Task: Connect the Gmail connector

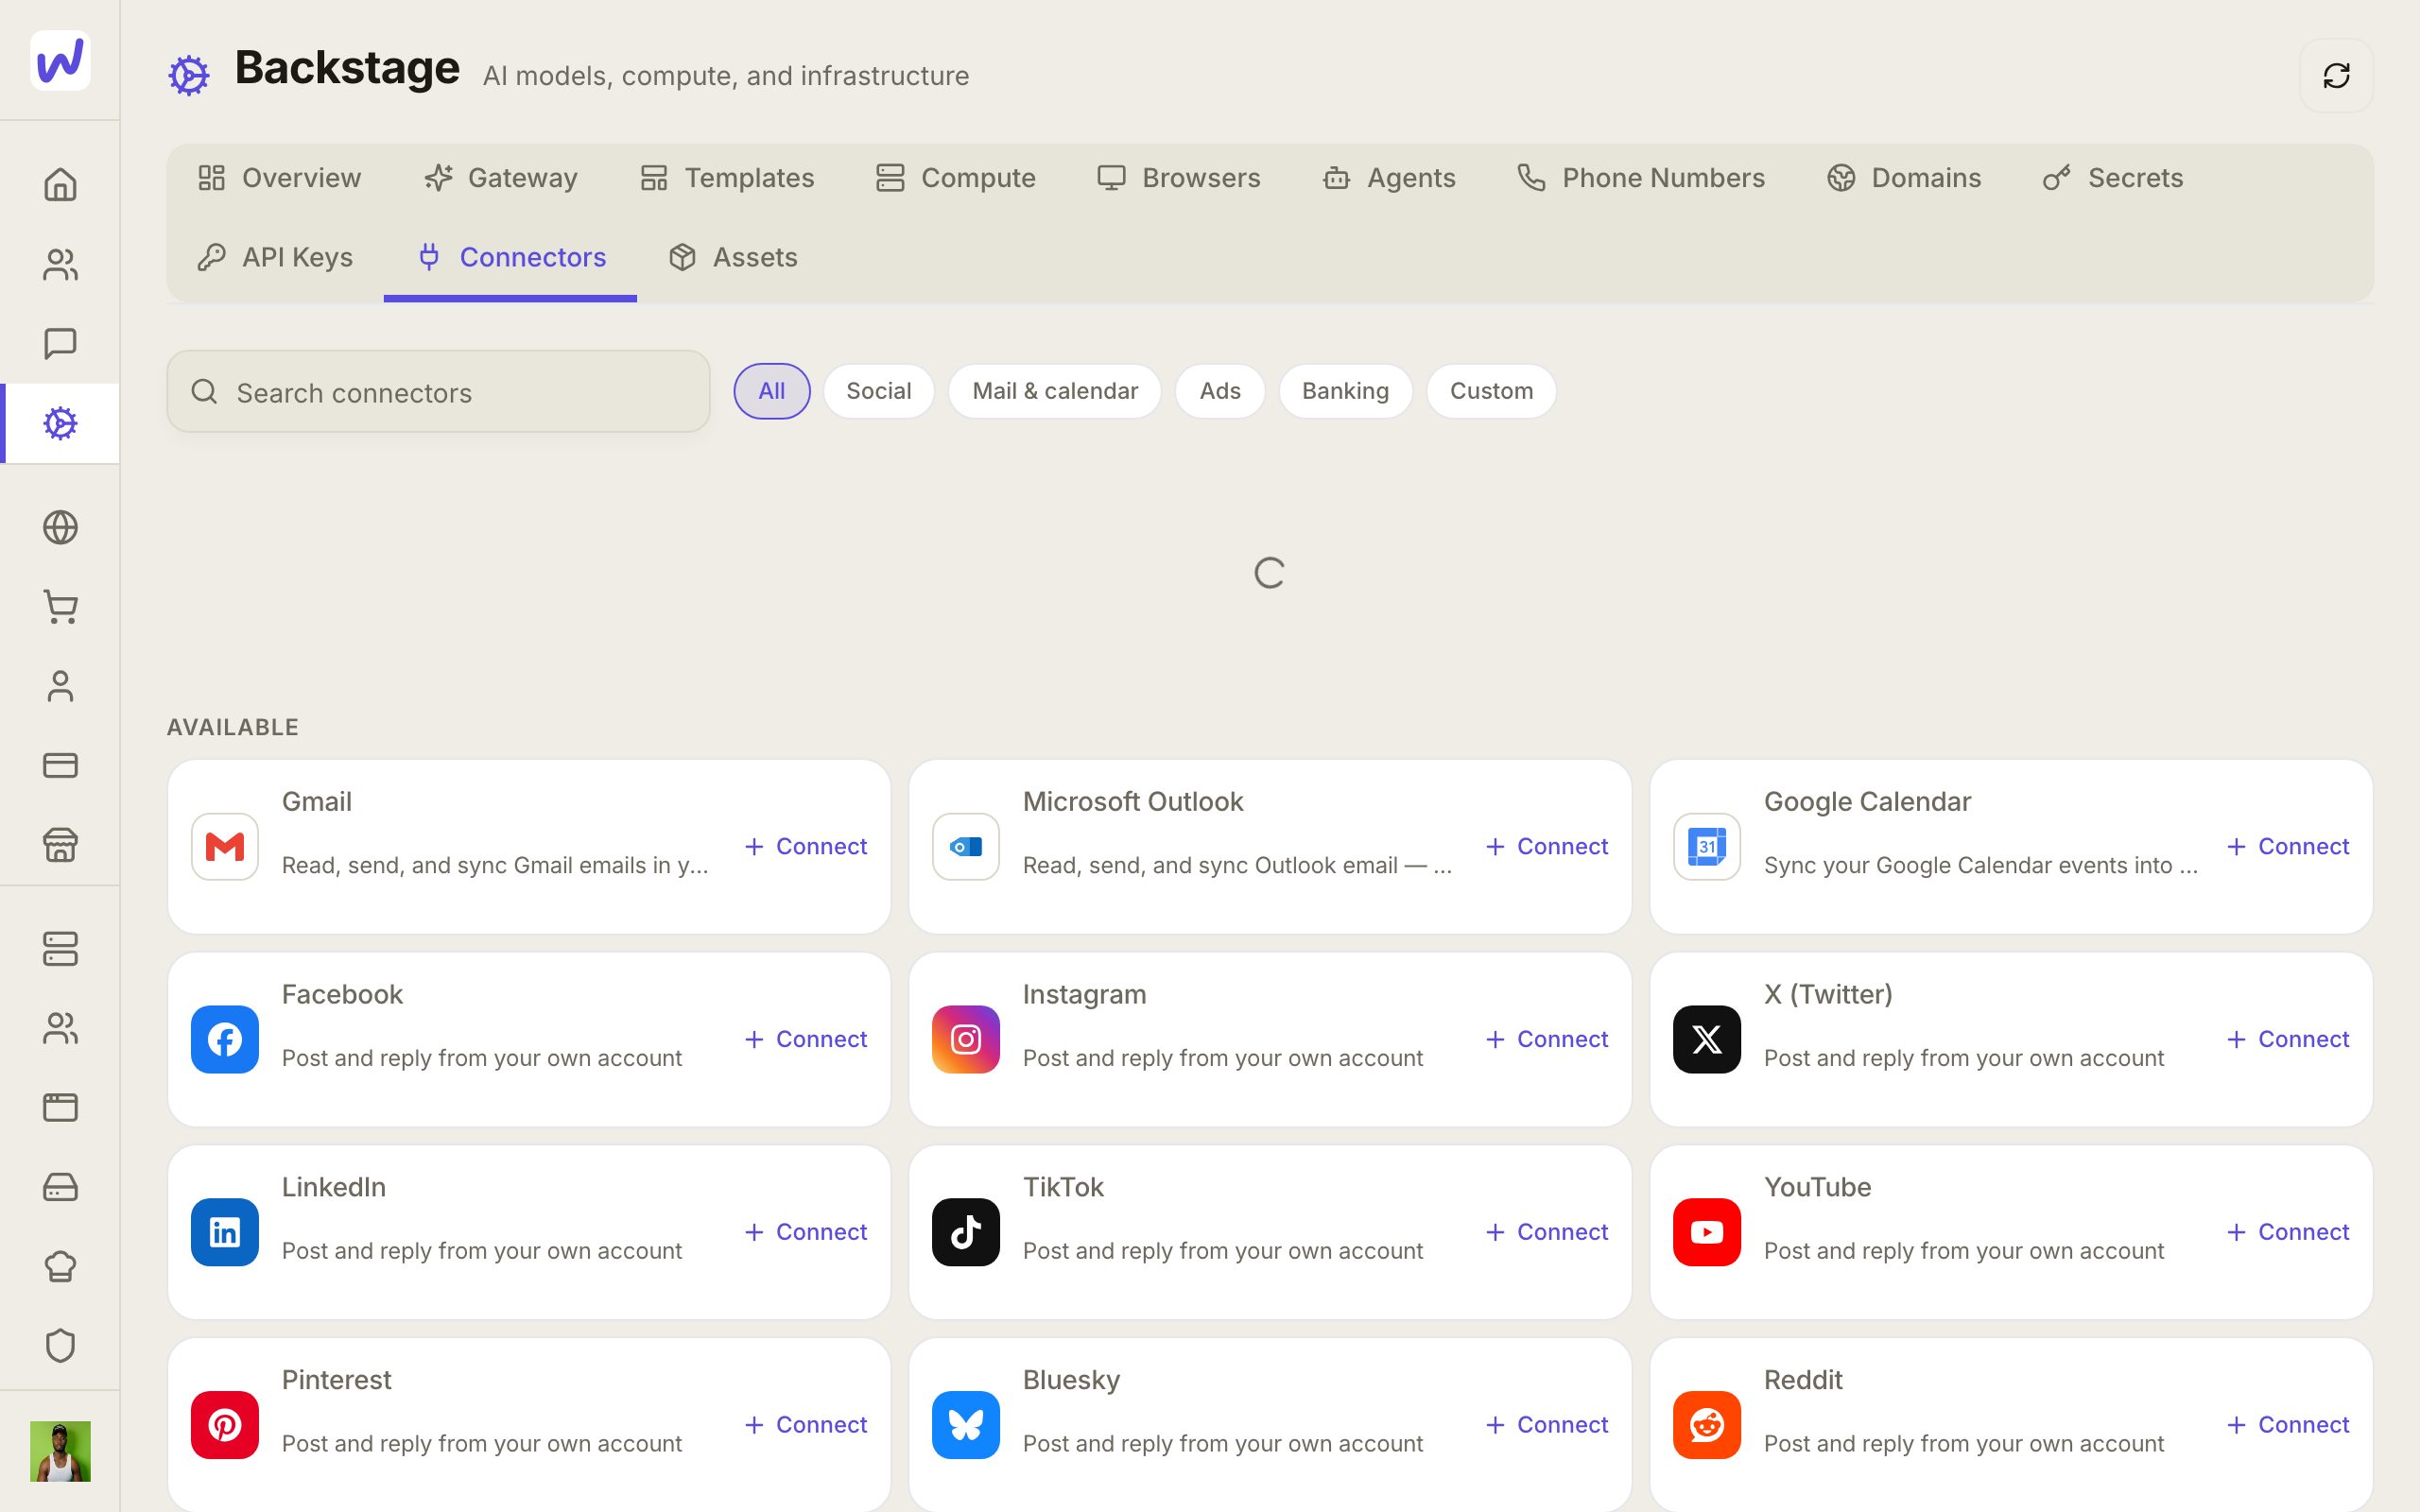Action: (806, 847)
